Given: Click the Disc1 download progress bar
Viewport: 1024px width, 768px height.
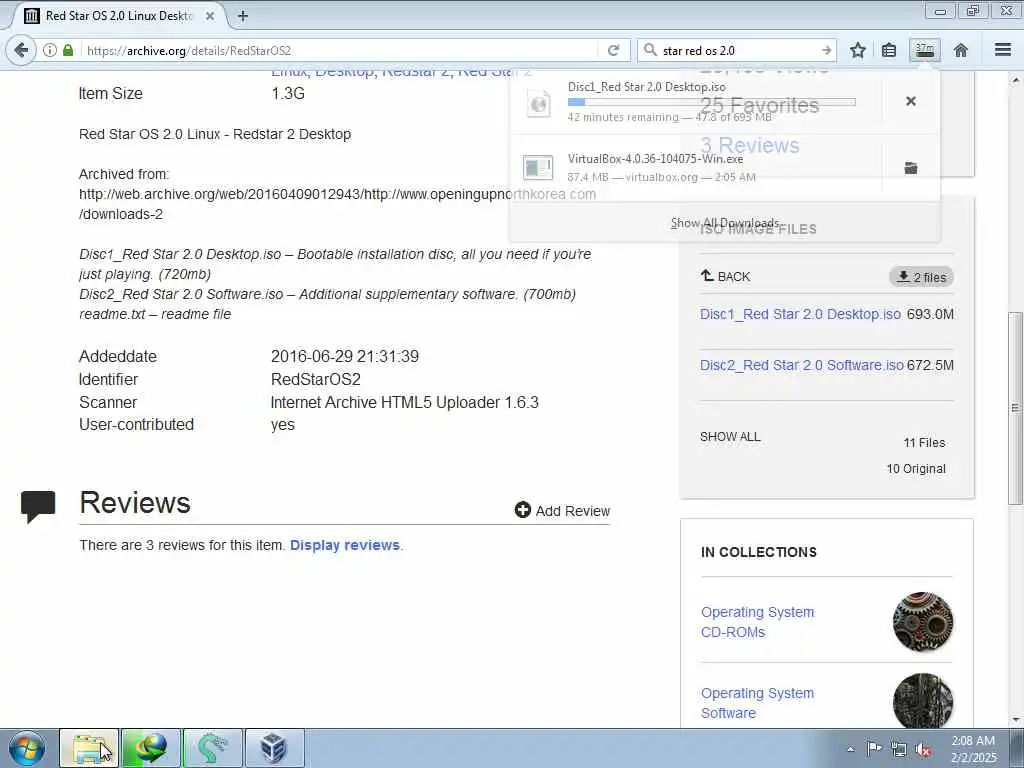Looking at the screenshot, I should [711, 102].
